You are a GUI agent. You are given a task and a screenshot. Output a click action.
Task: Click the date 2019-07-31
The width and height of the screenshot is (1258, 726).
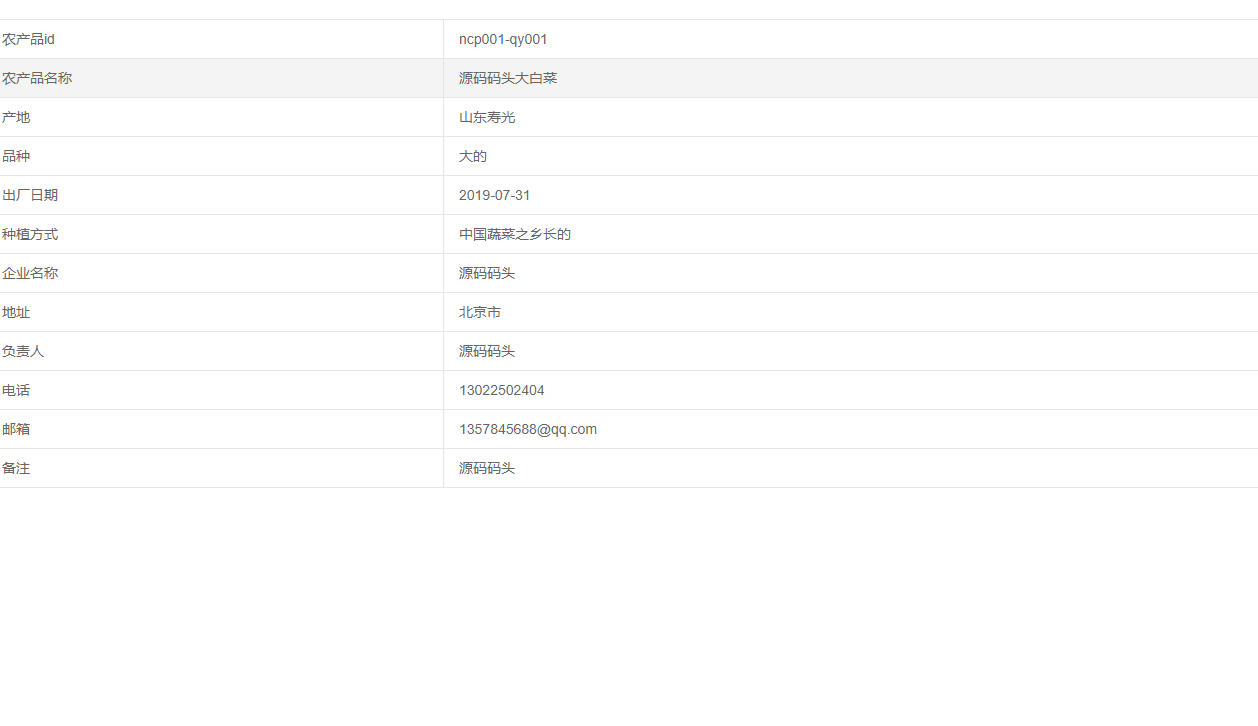tap(494, 195)
